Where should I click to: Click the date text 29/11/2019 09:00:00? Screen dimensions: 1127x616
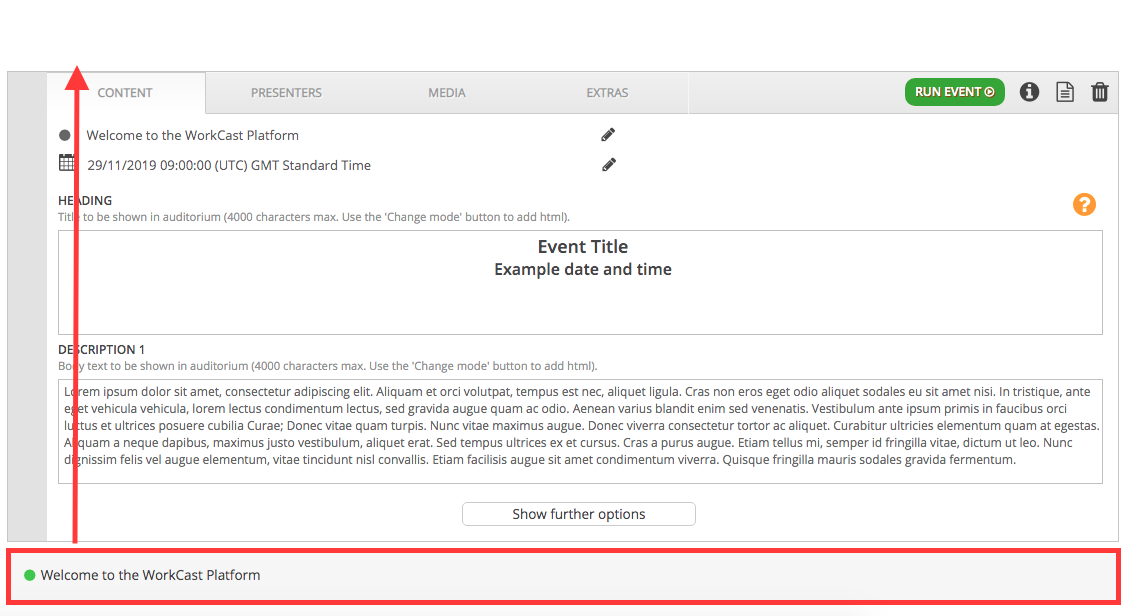(150, 165)
